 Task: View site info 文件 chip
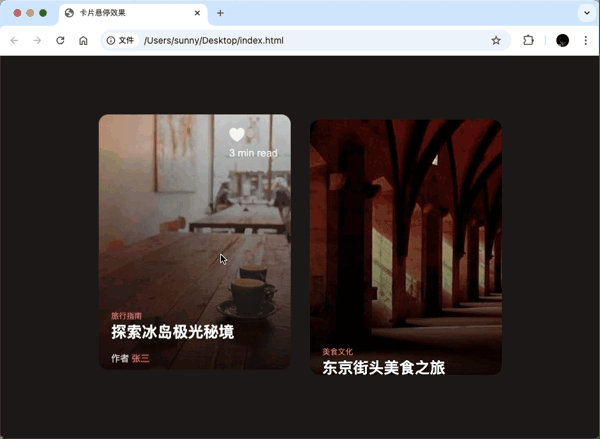click(120, 40)
